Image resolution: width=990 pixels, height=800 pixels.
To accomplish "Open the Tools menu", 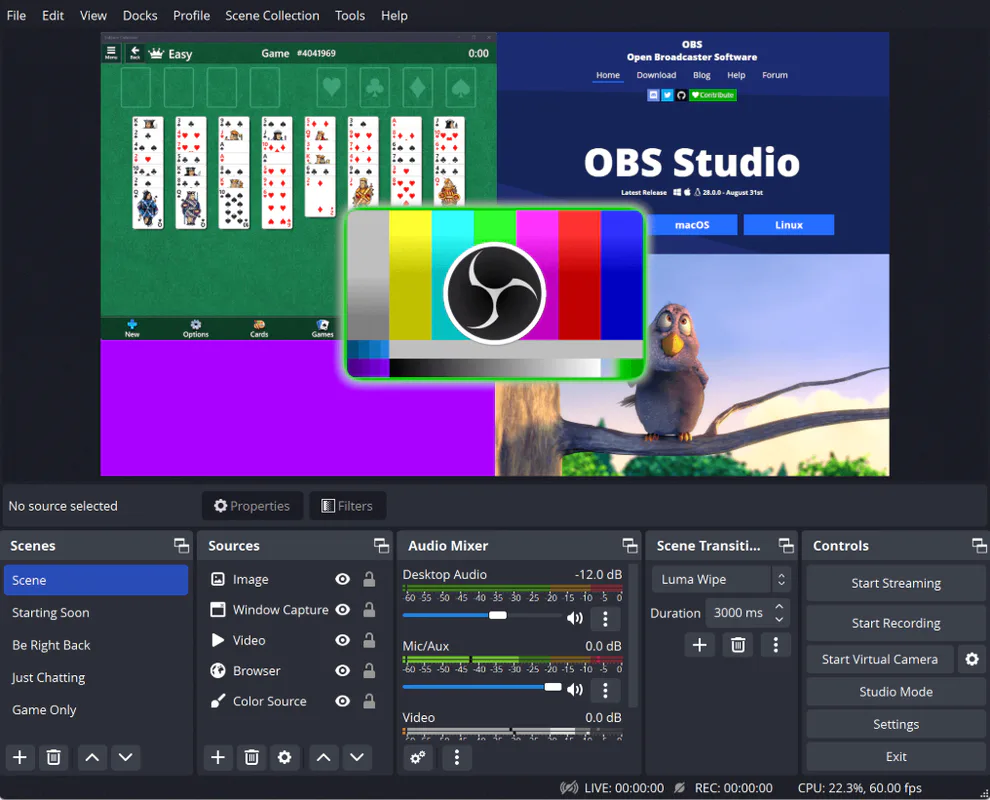I will 349,15.
